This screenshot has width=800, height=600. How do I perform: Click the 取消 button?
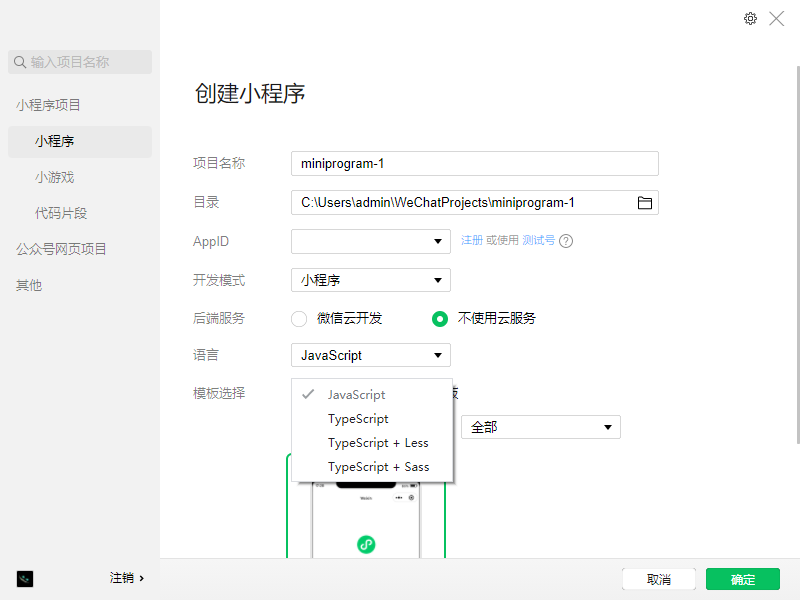pos(659,580)
